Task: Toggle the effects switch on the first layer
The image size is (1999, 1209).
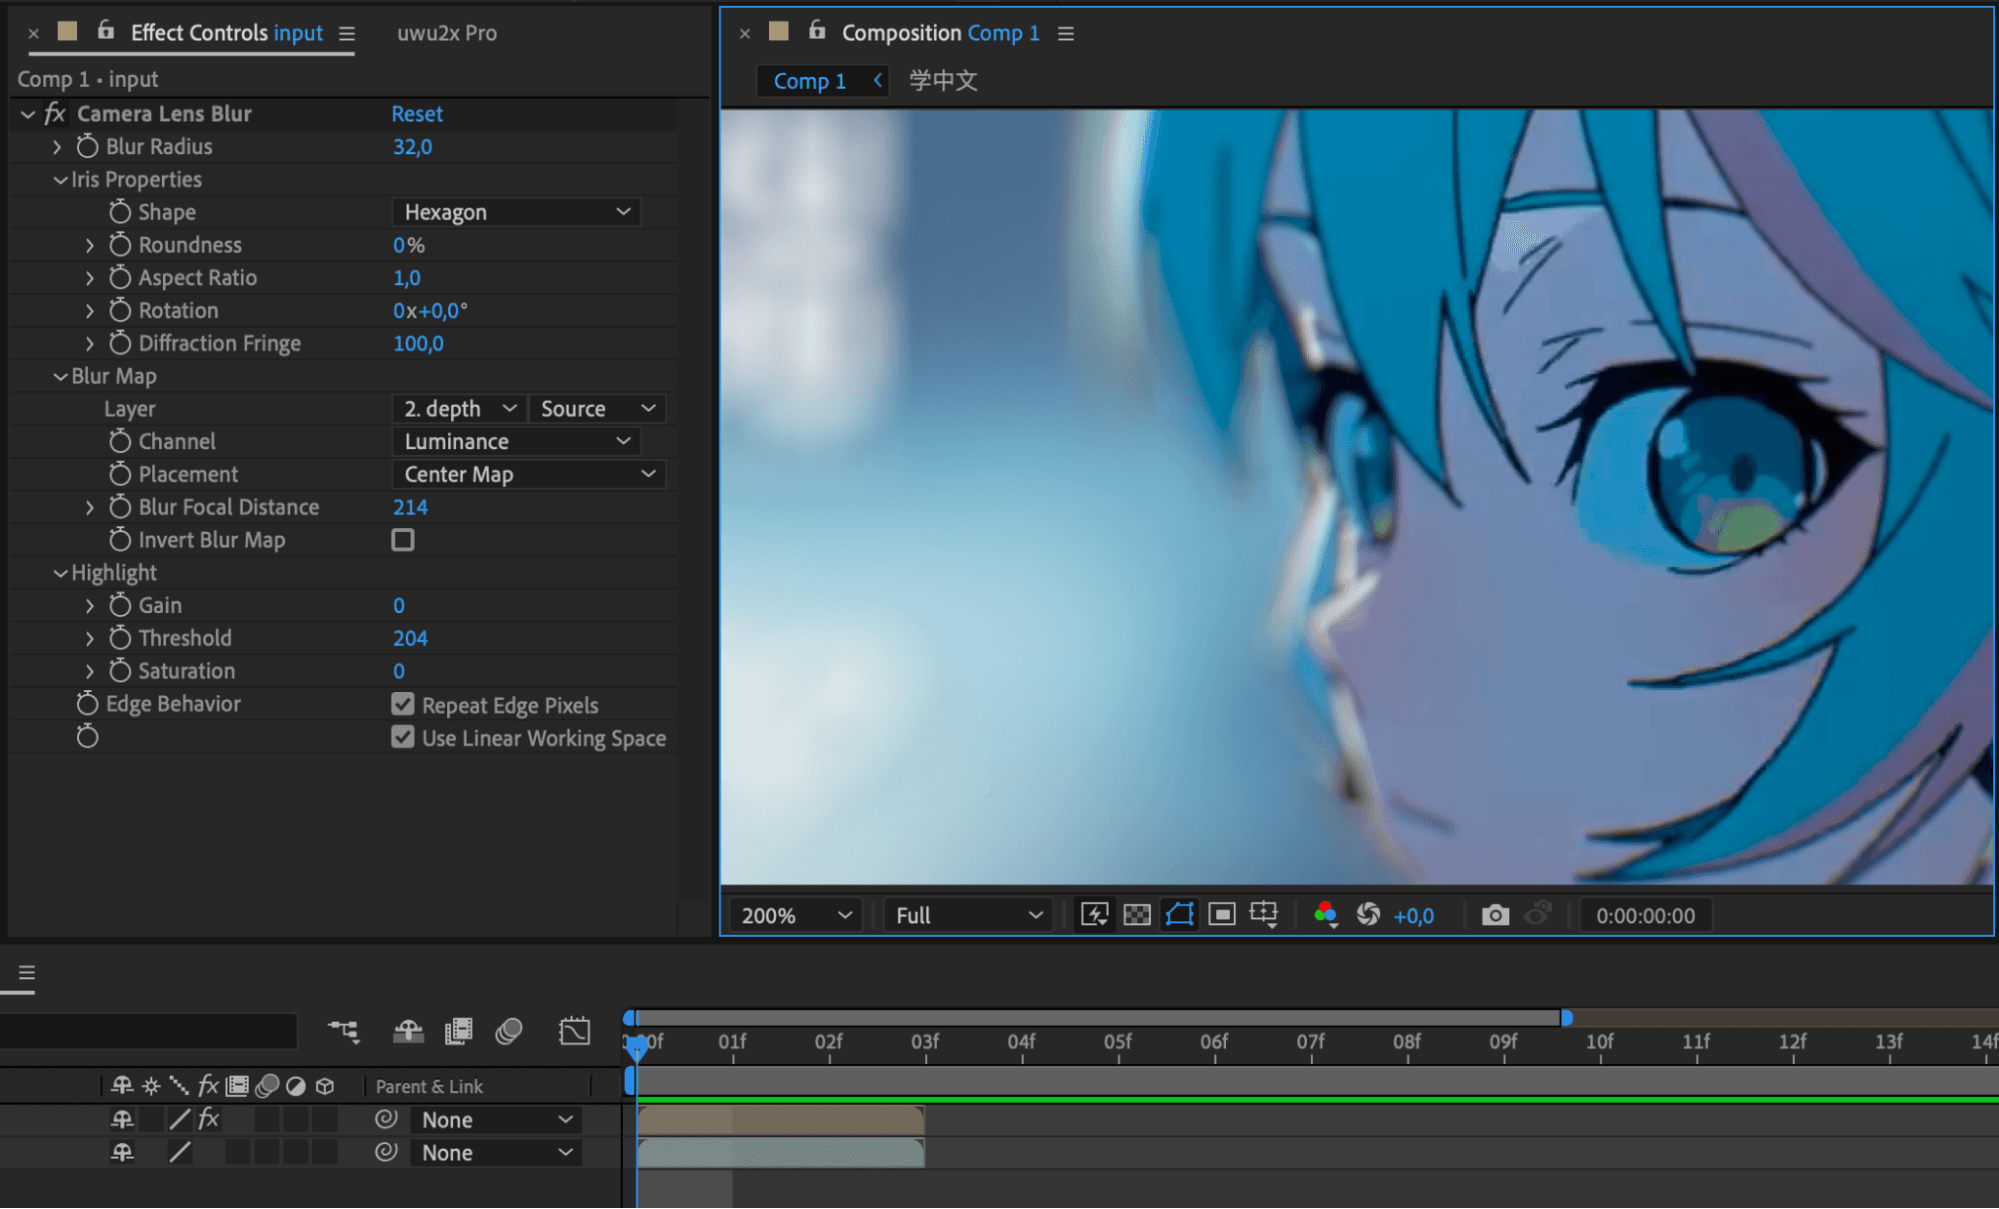Action: 208,1119
